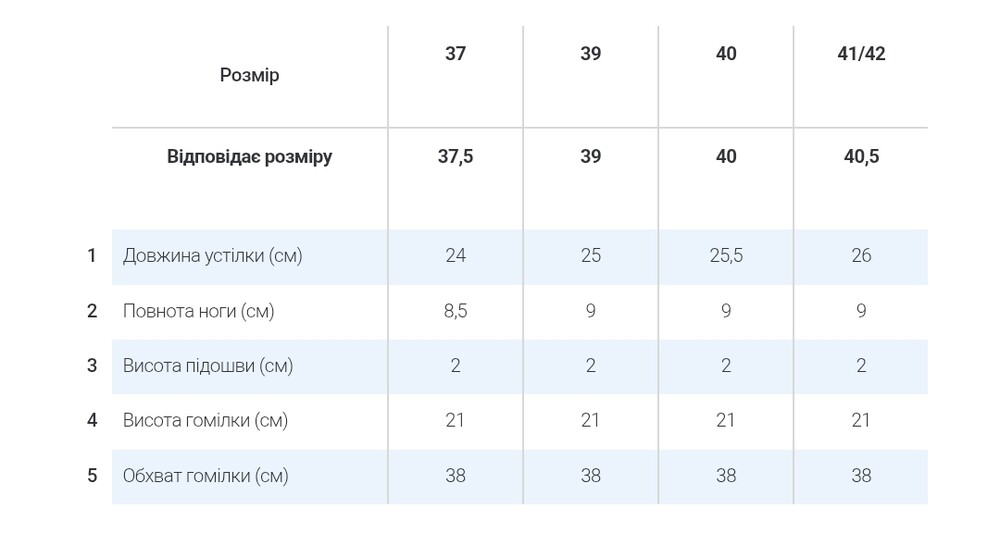Click the 40,5 corresponding size value
The height and width of the screenshot is (533, 1000).
coord(861,157)
